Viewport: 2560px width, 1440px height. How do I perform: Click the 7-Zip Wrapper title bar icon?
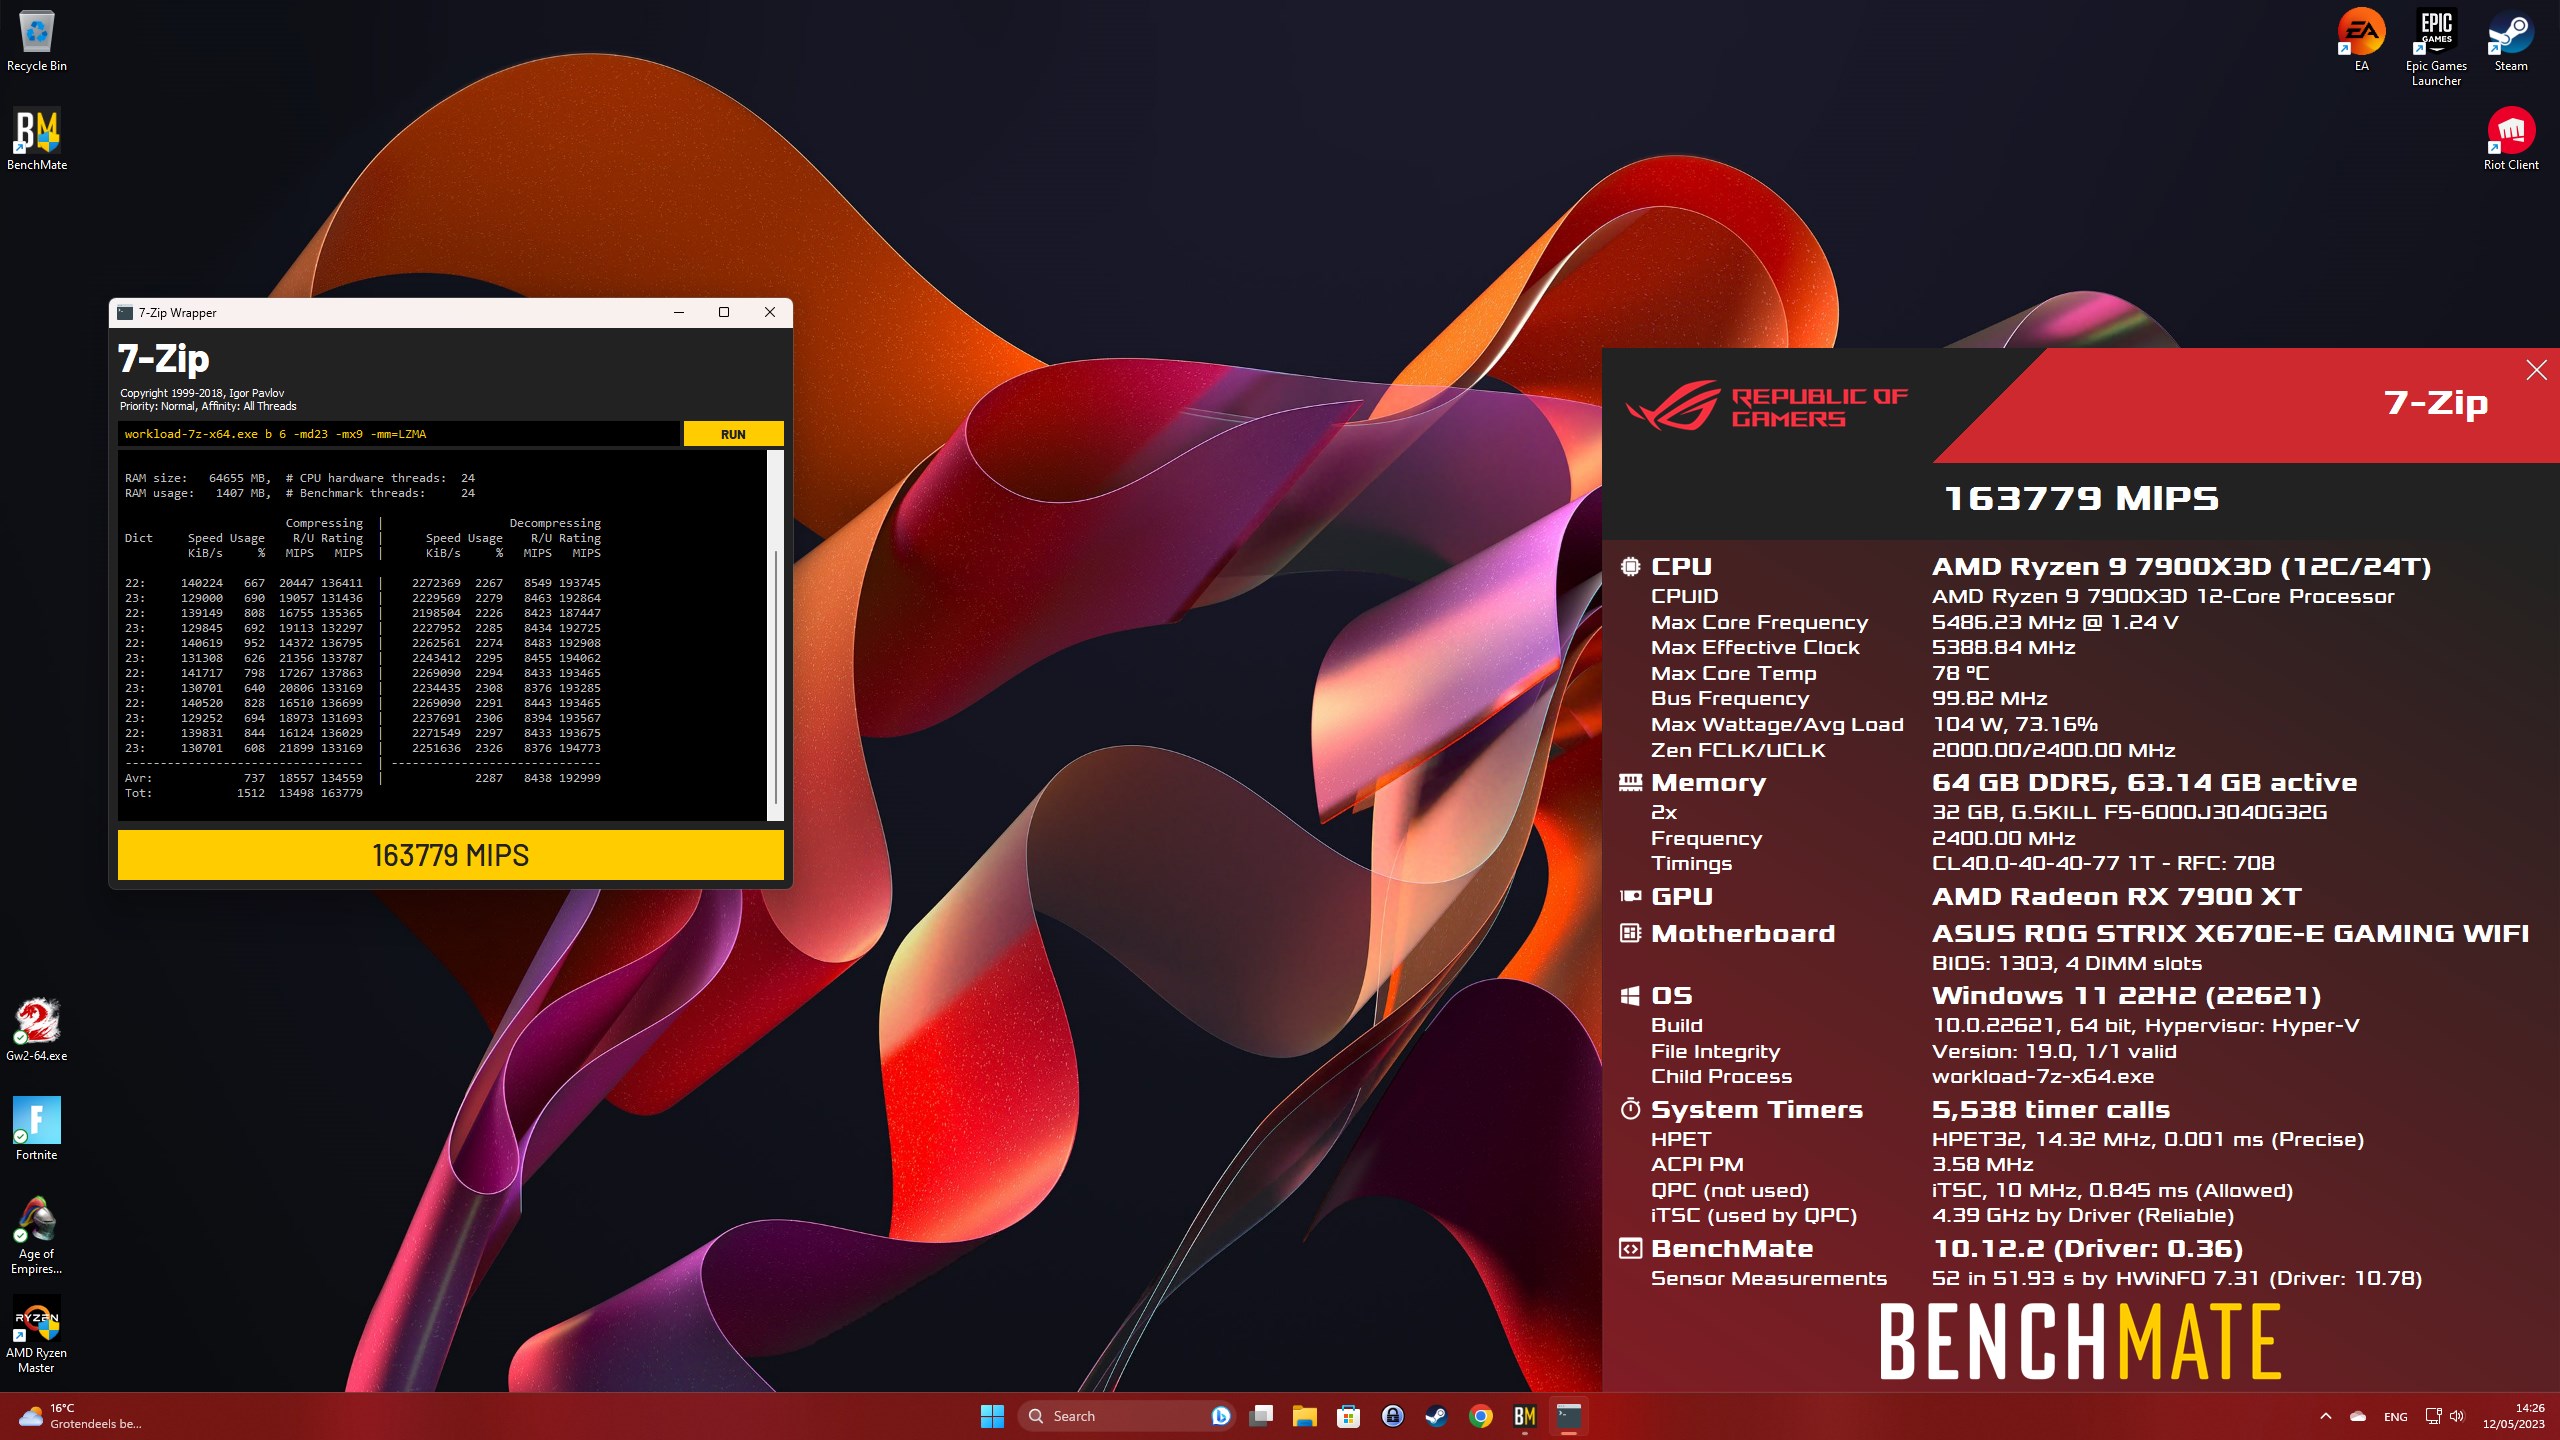[125, 313]
